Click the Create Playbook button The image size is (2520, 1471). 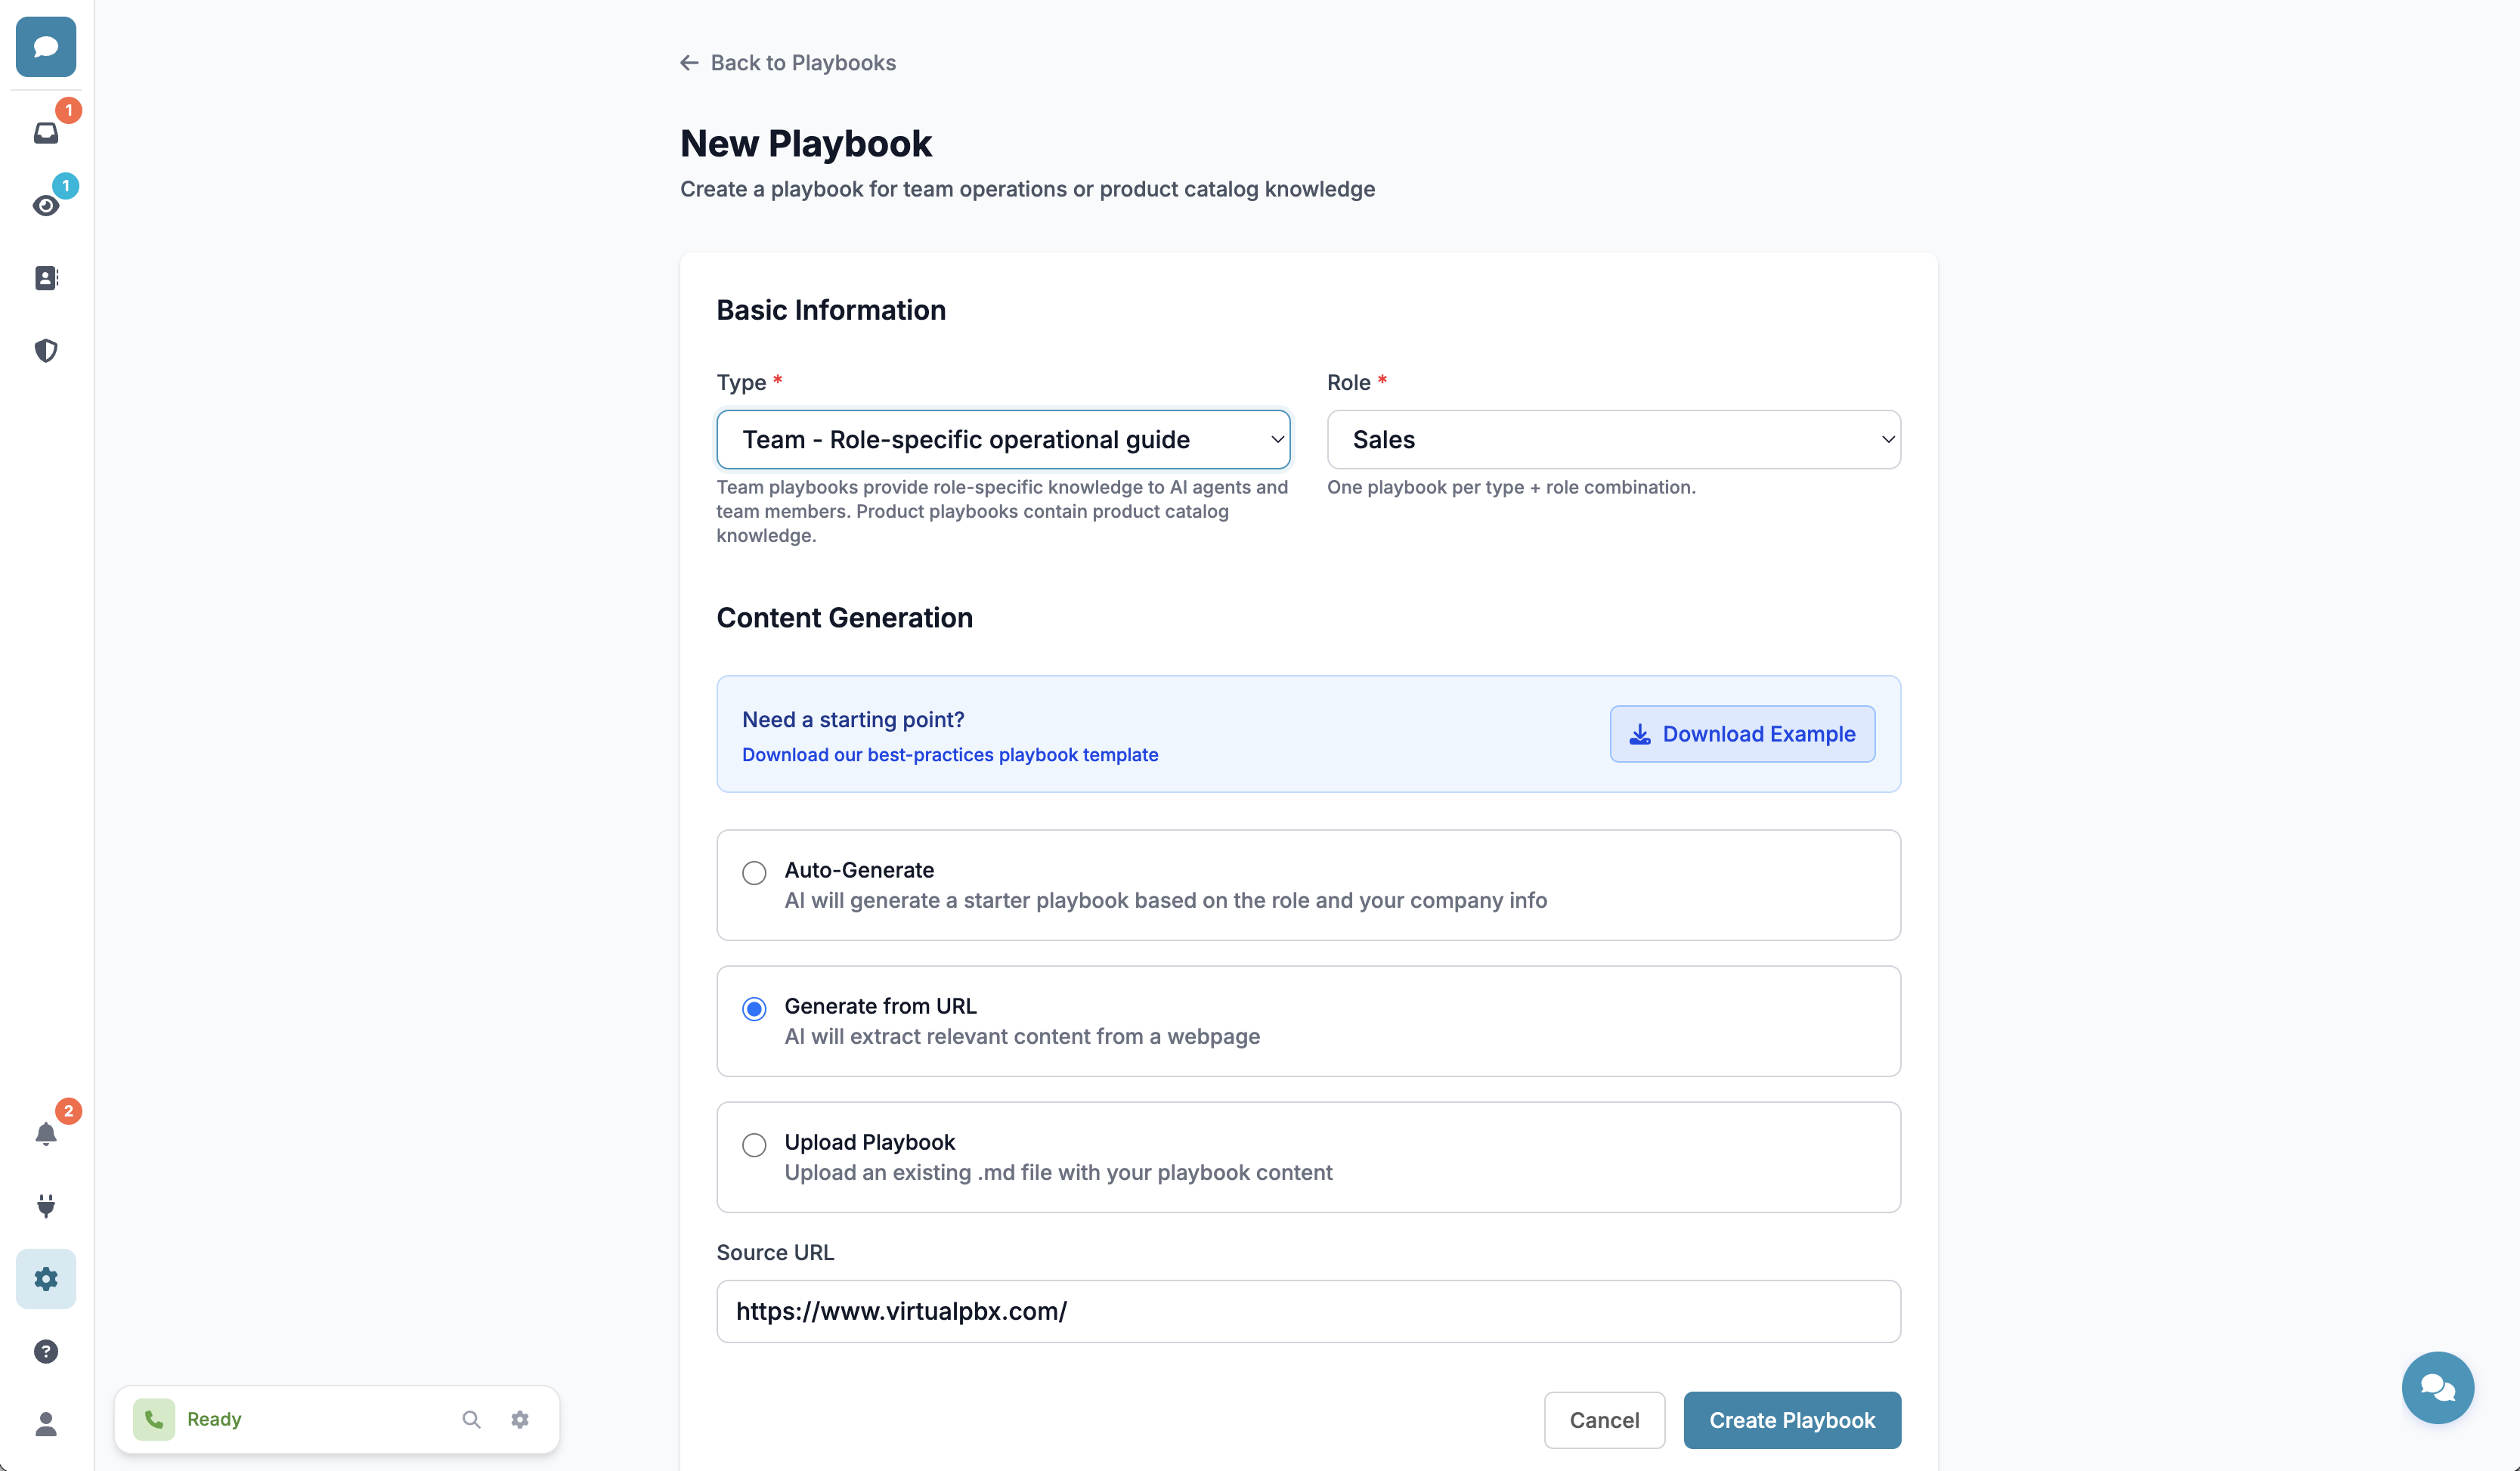pos(1791,1420)
